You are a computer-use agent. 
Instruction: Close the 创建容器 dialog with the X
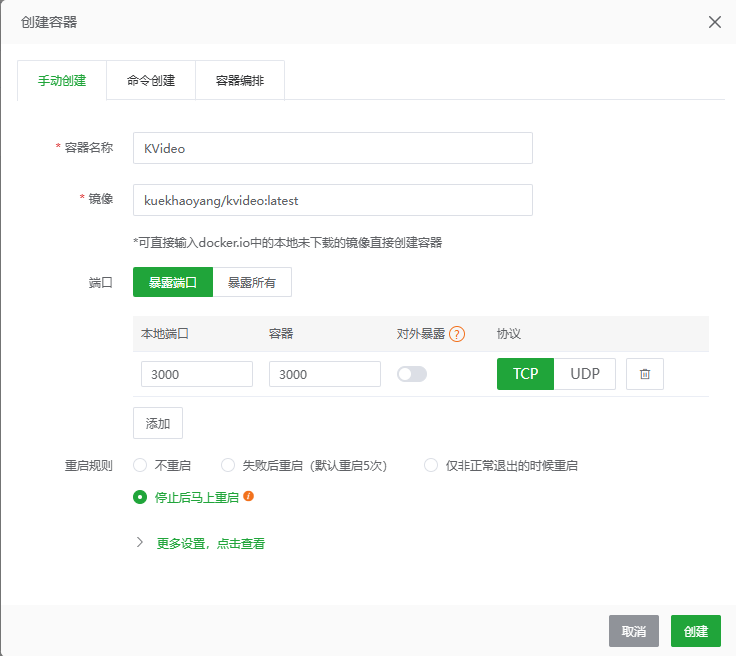tap(715, 22)
